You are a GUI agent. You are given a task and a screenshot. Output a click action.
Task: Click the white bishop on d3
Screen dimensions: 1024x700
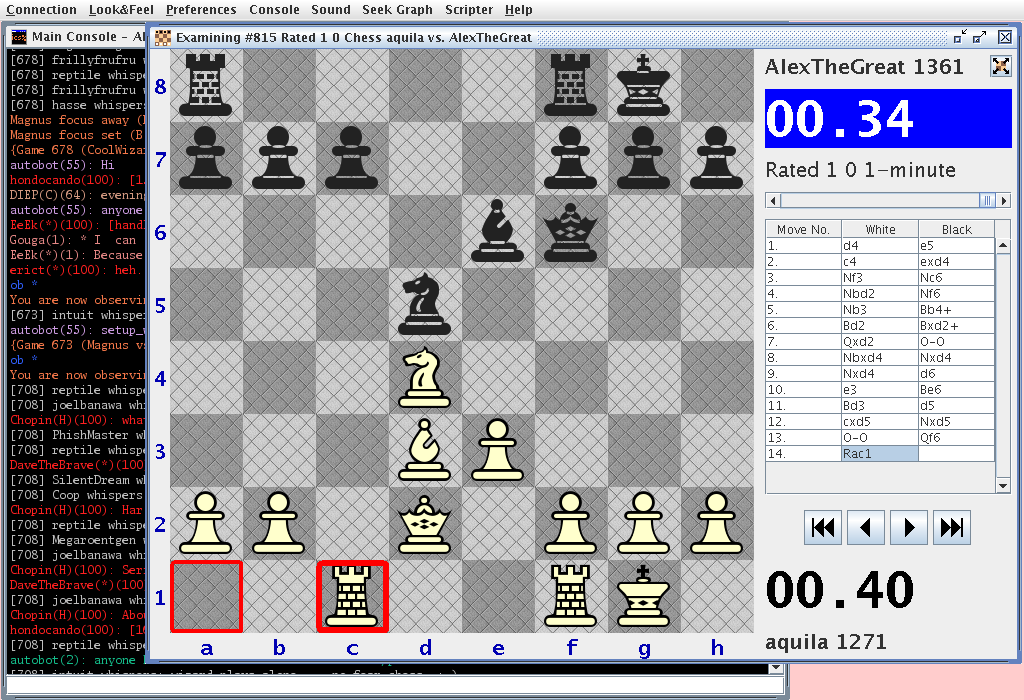pos(425,450)
